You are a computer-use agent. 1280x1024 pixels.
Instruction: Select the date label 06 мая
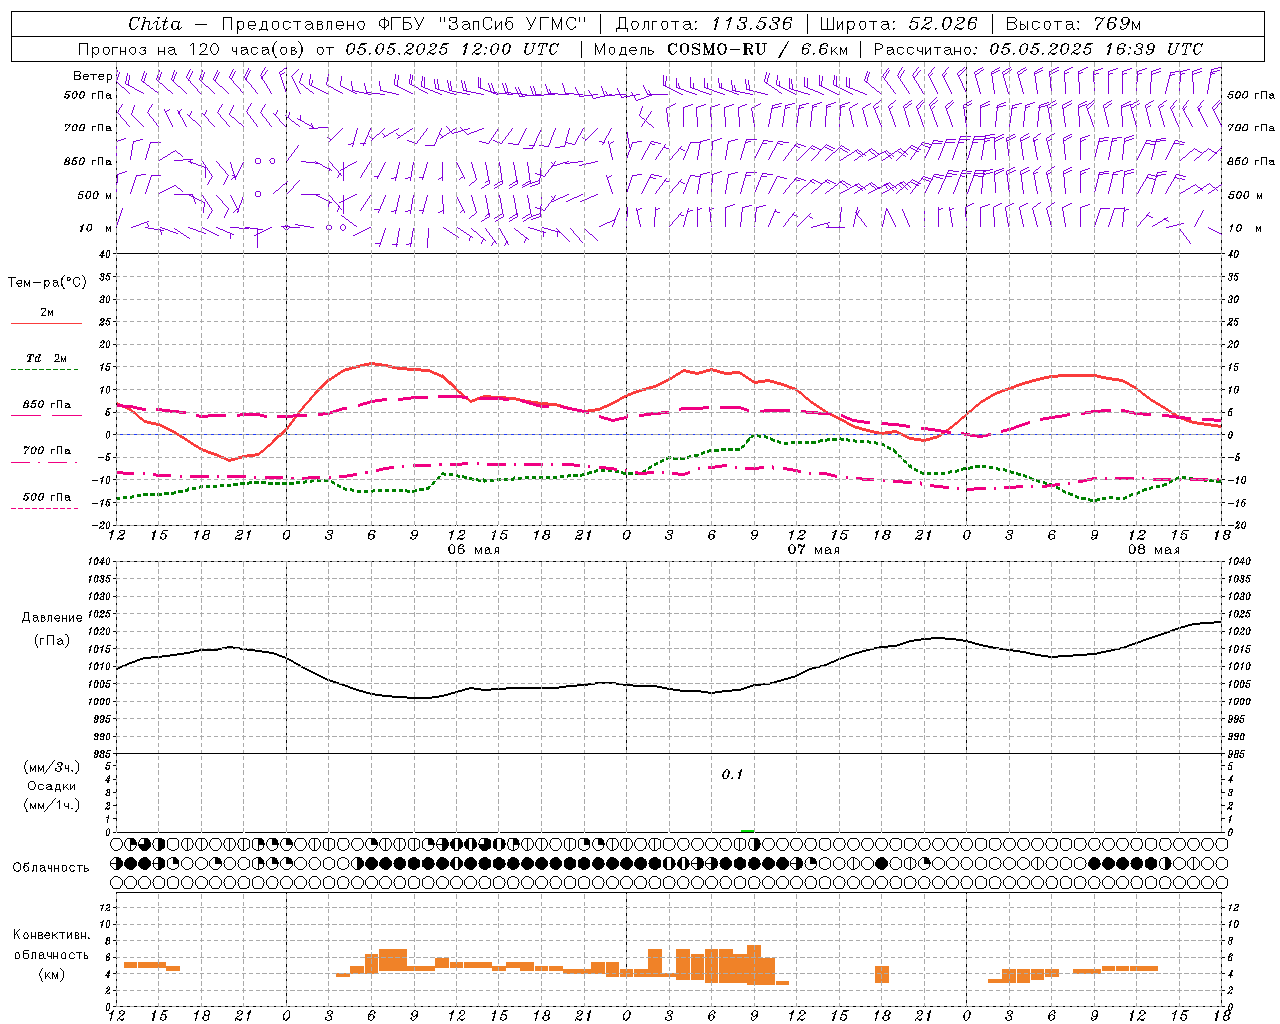coord(473,550)
